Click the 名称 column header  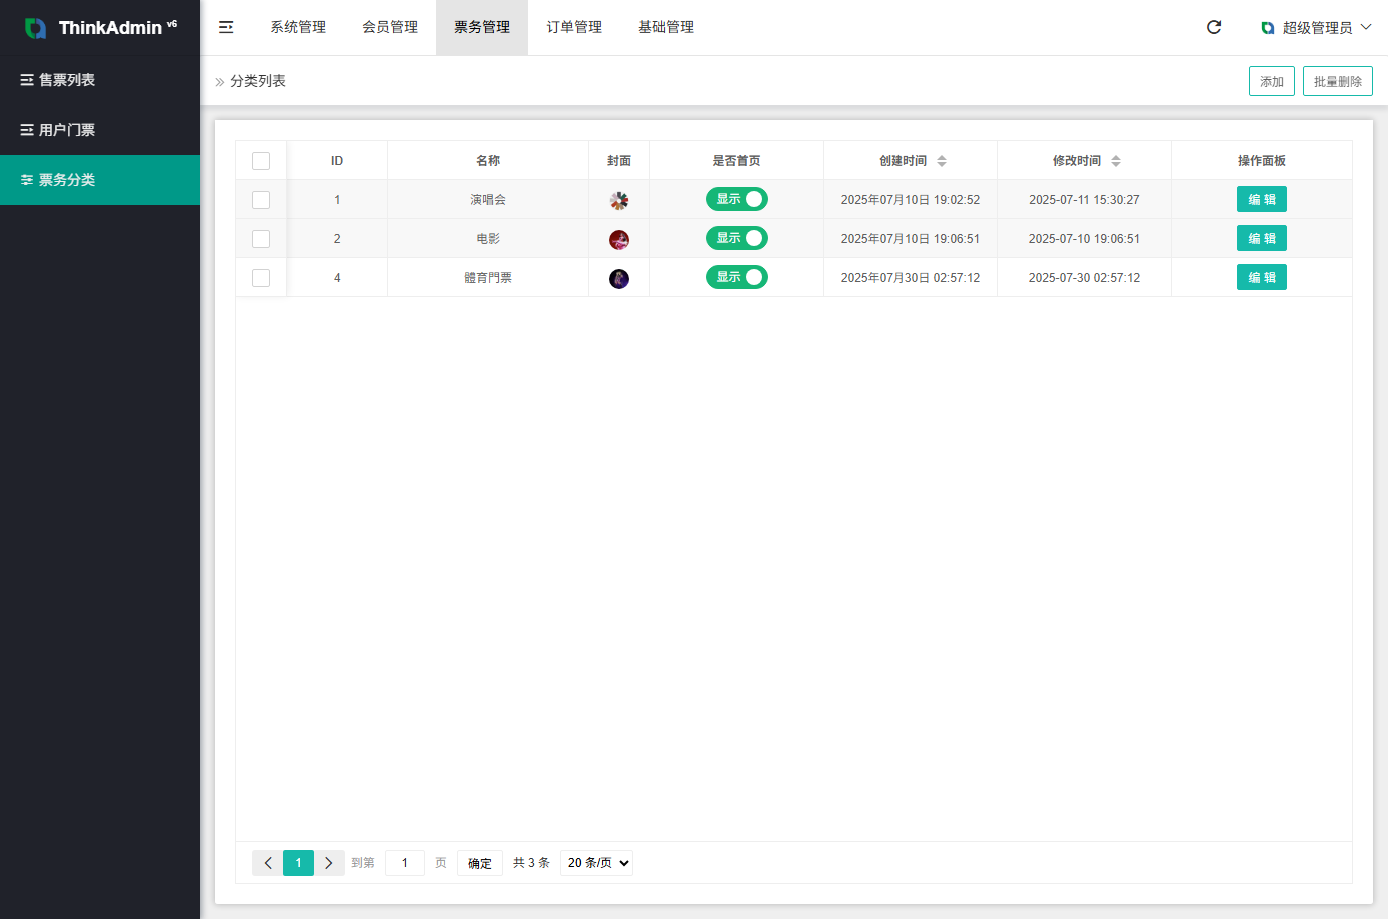pyautogui.click(x=488, y=161)
